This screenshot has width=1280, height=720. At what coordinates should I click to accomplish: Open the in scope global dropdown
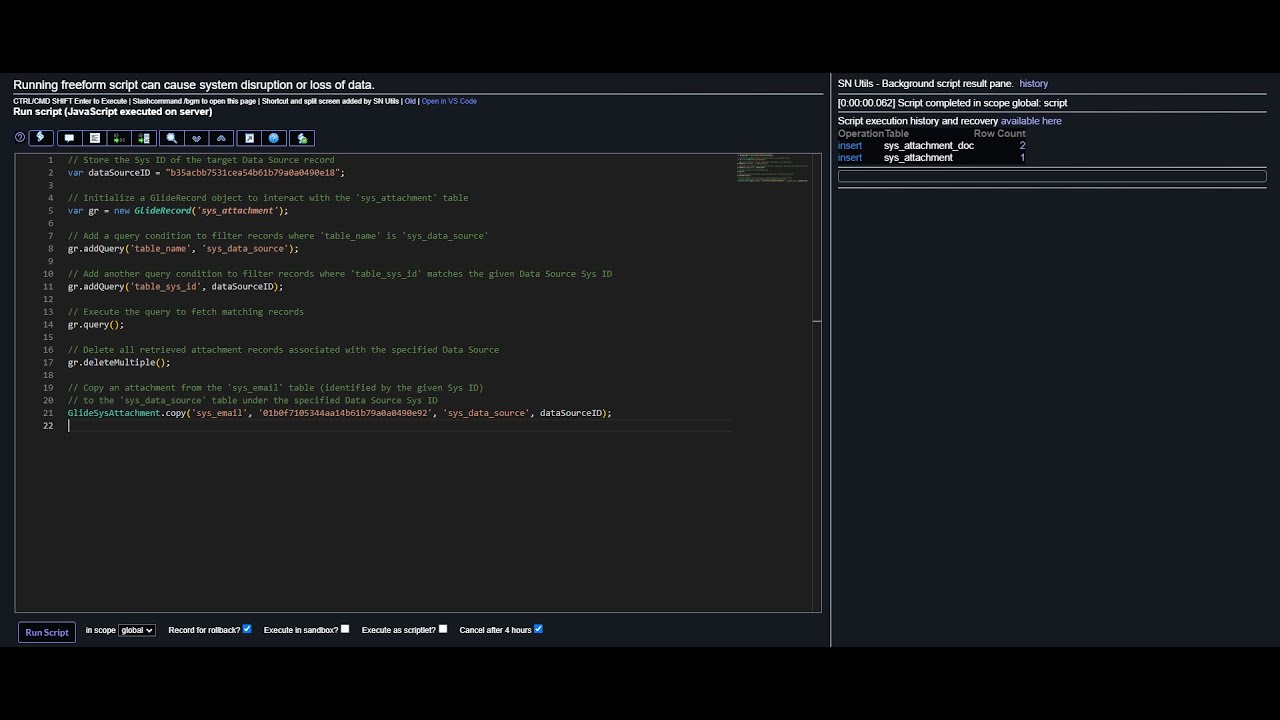point(137,630)
